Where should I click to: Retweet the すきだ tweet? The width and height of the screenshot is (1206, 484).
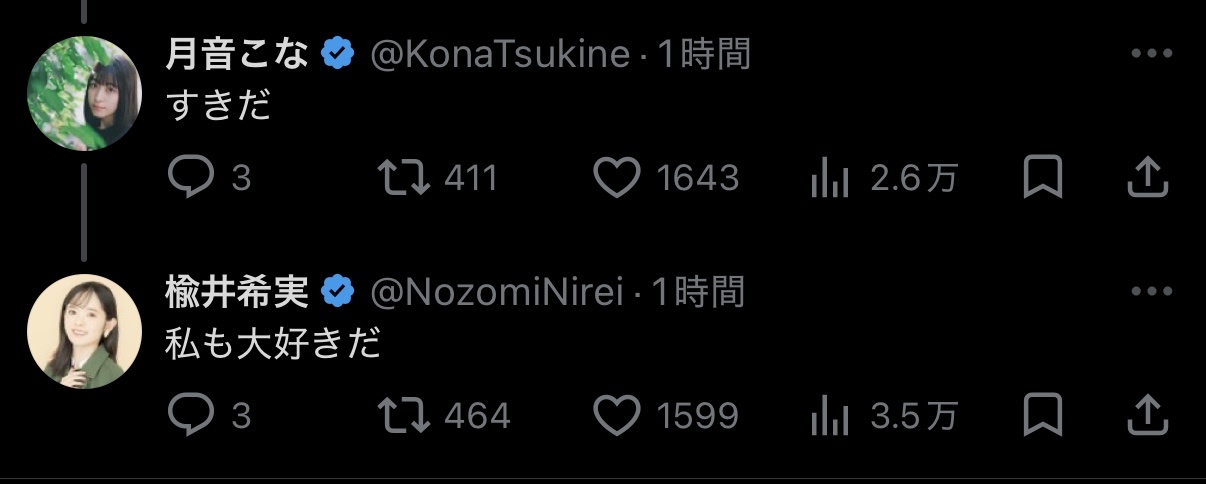tap(403, 179)
